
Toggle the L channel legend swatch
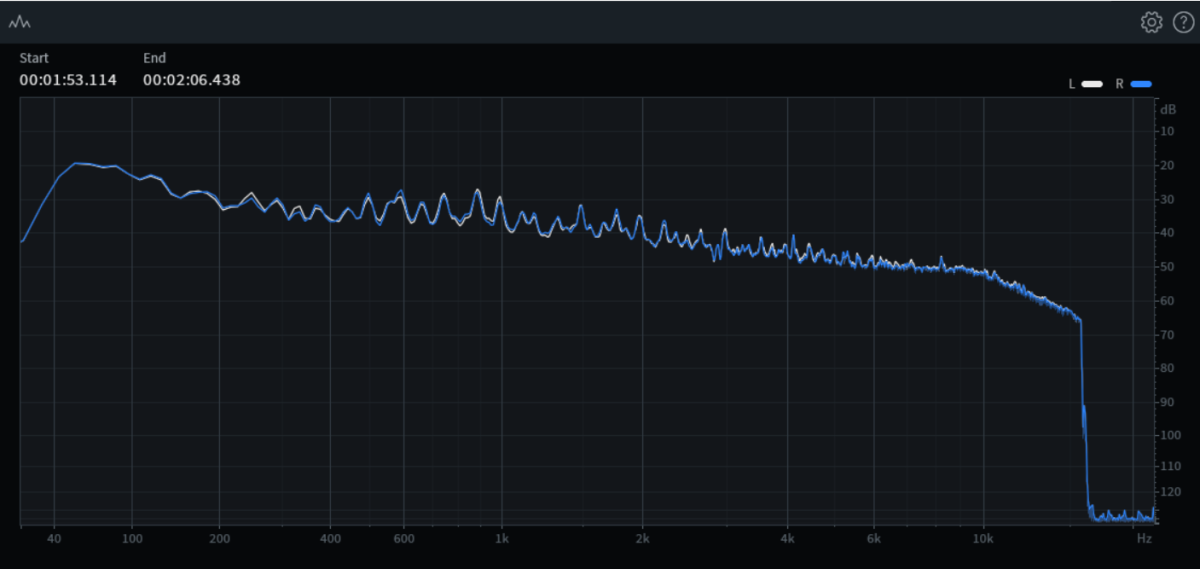tap(1092, 84)
